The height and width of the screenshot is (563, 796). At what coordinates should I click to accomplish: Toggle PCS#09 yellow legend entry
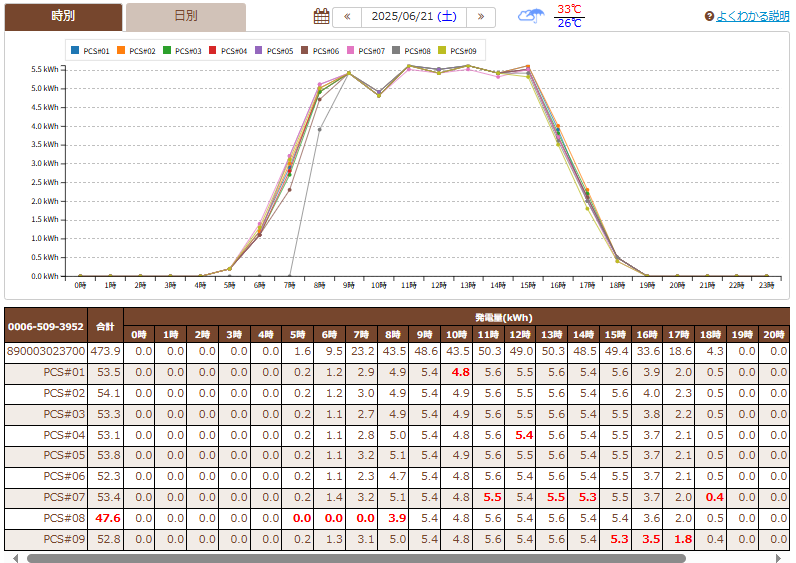[x=457, y=51]
